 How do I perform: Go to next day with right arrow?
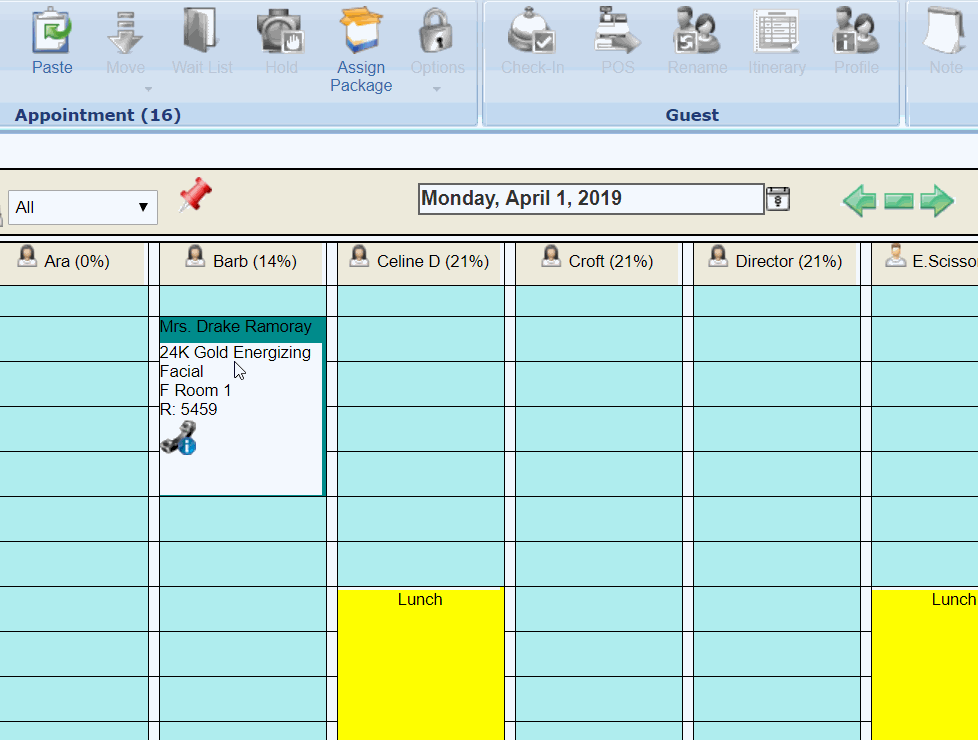[x=937, y=201]
